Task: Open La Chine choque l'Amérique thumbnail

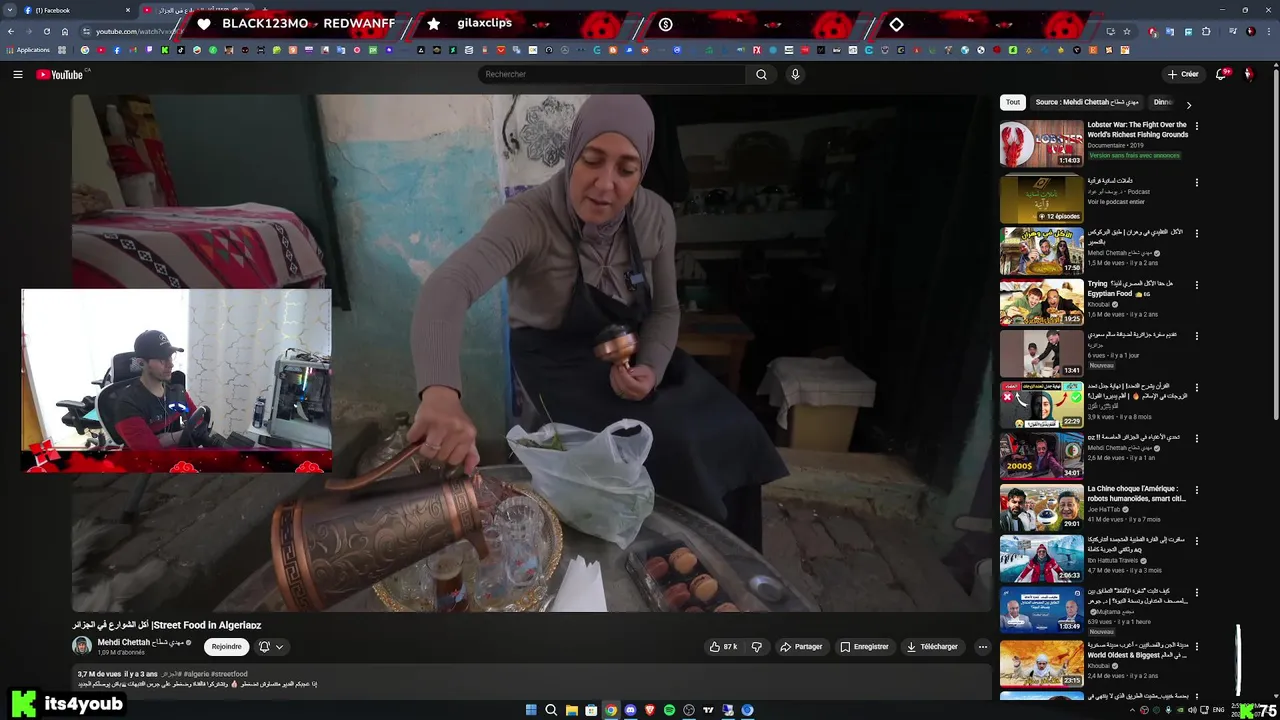Action: [1041, 508]
